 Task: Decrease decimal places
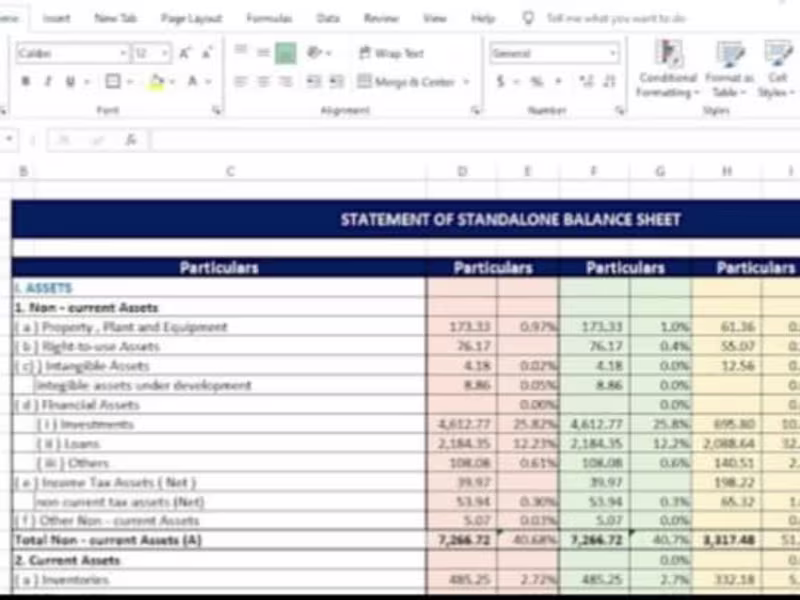tap(609, 82)
